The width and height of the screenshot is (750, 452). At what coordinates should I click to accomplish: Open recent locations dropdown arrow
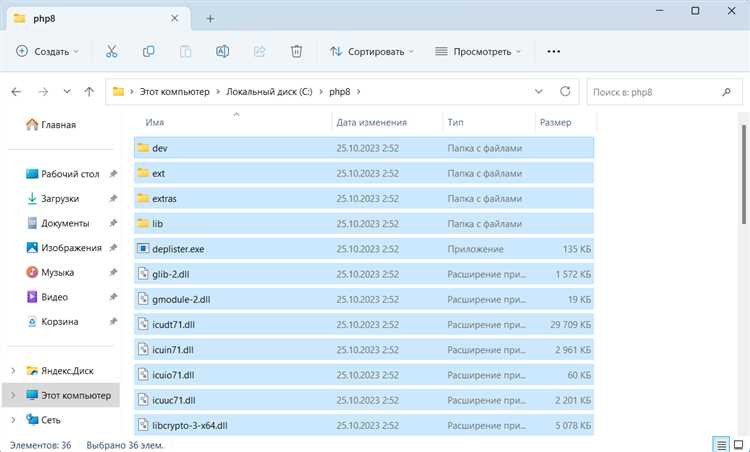[x=67, y=91]
